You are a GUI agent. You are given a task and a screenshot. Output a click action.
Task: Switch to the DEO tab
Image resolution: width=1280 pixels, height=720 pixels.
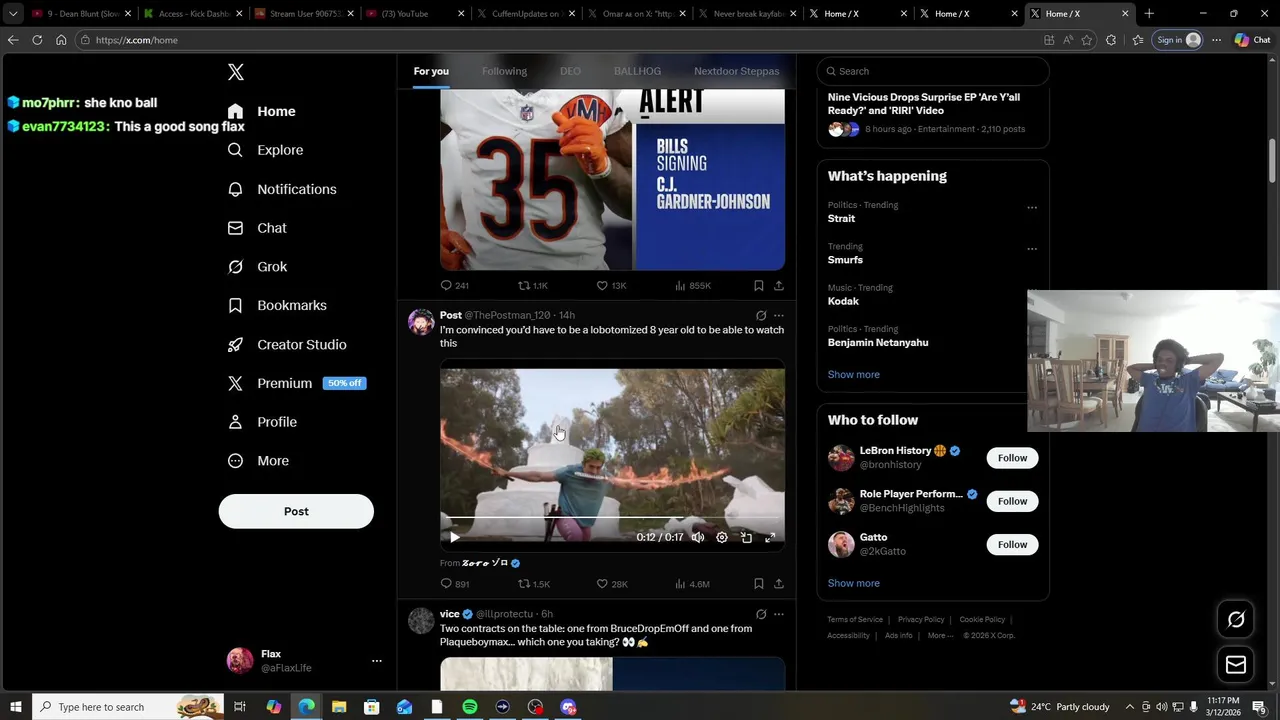pyautogui.click(x=570, y=71)
